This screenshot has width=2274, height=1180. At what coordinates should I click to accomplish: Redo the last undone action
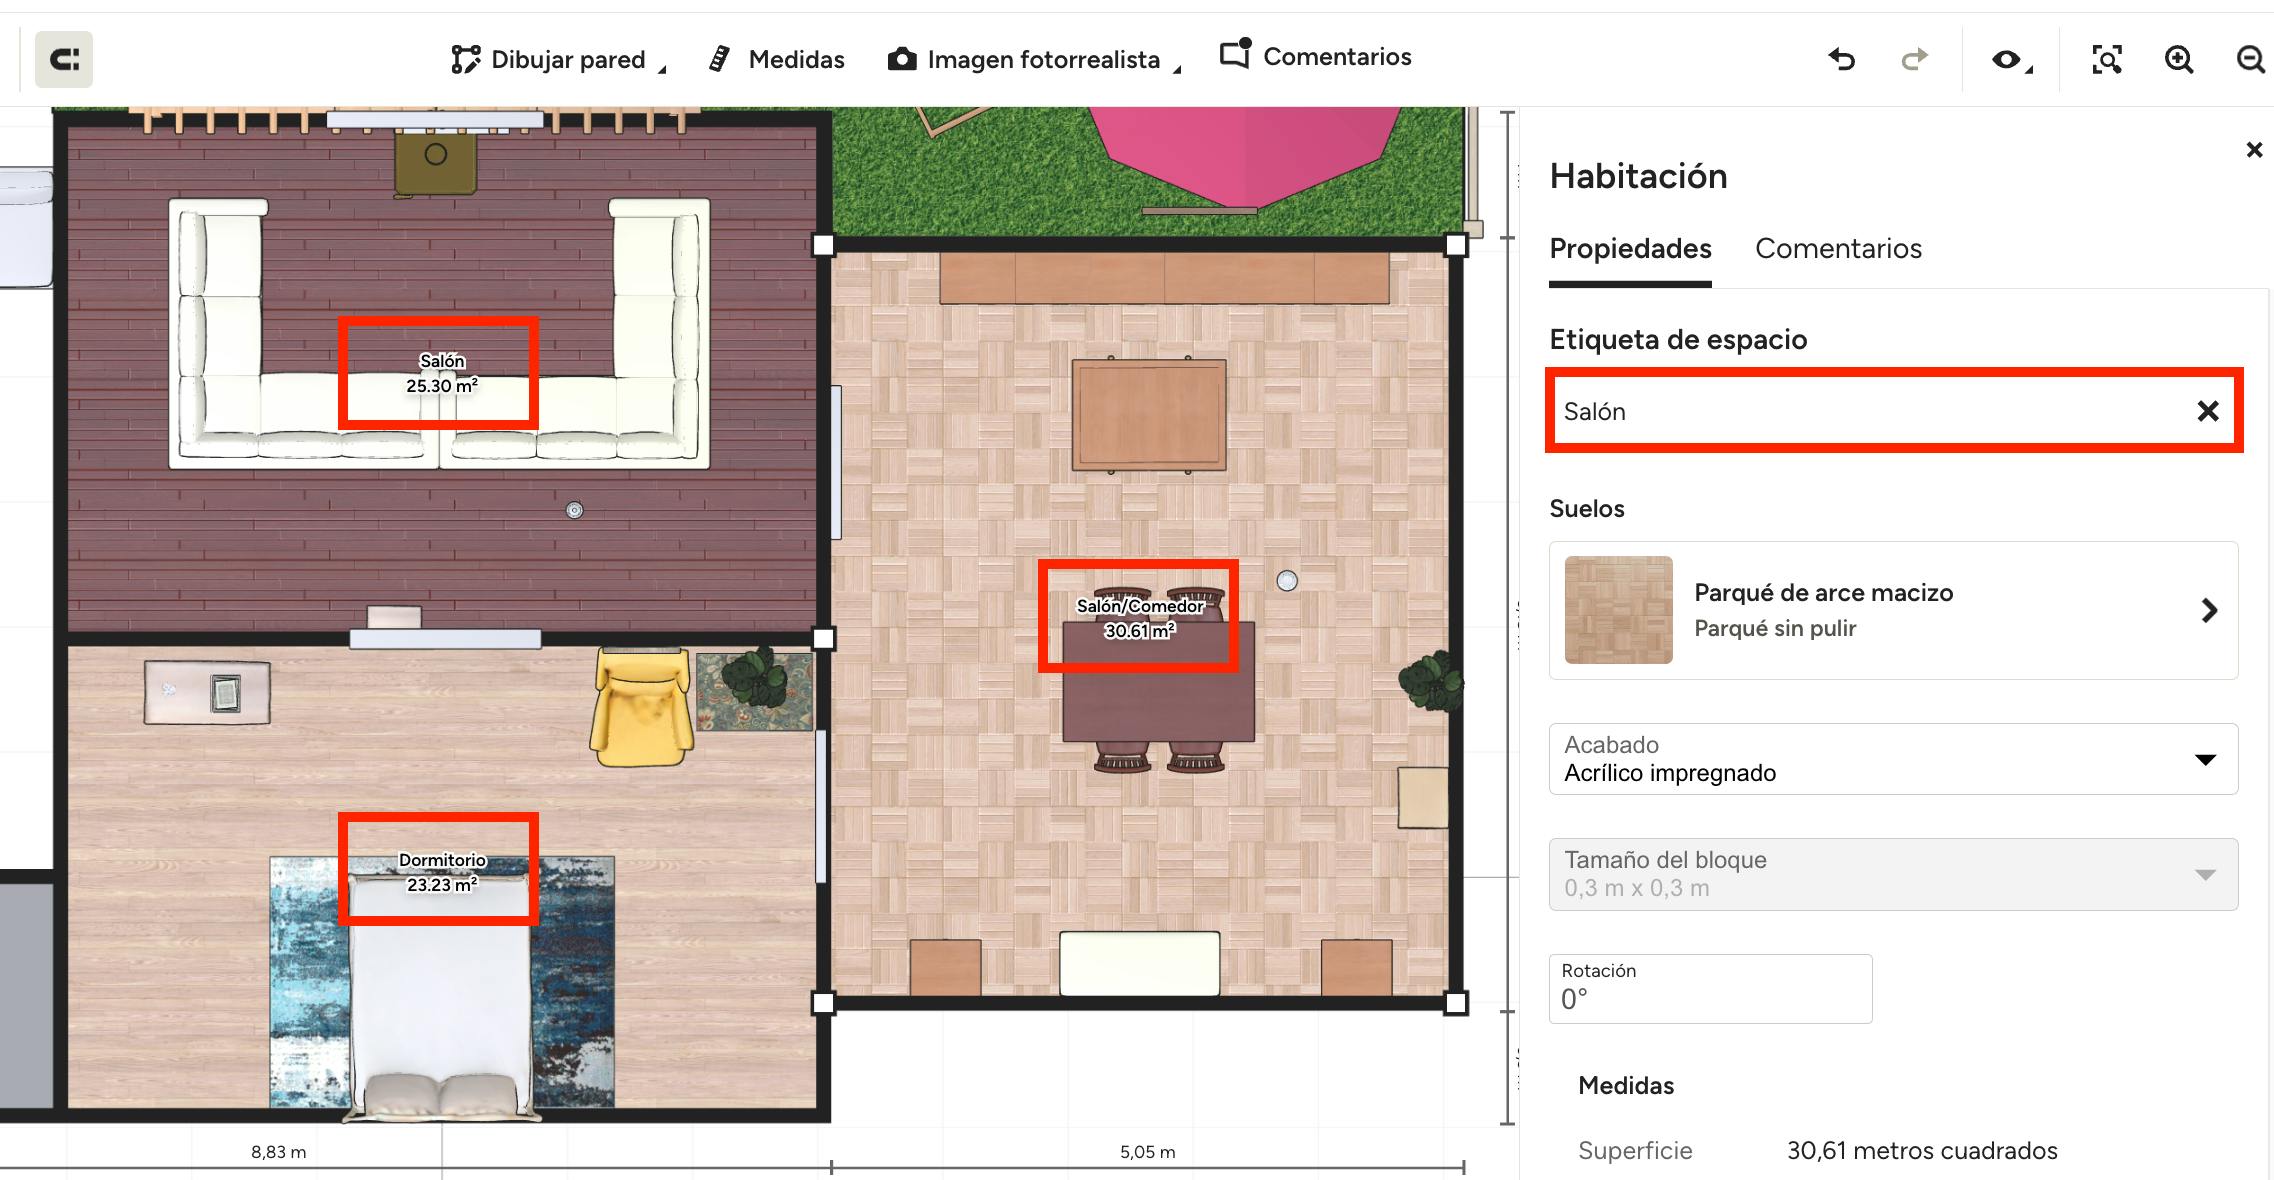tap(1913, 60)
